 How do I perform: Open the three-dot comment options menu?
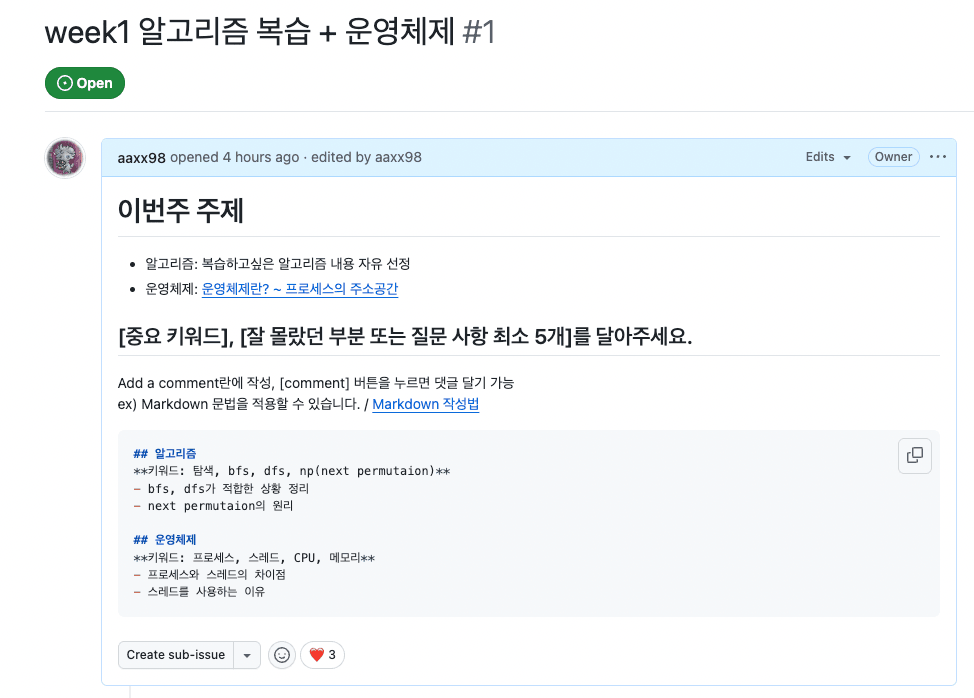pos(937,156)
